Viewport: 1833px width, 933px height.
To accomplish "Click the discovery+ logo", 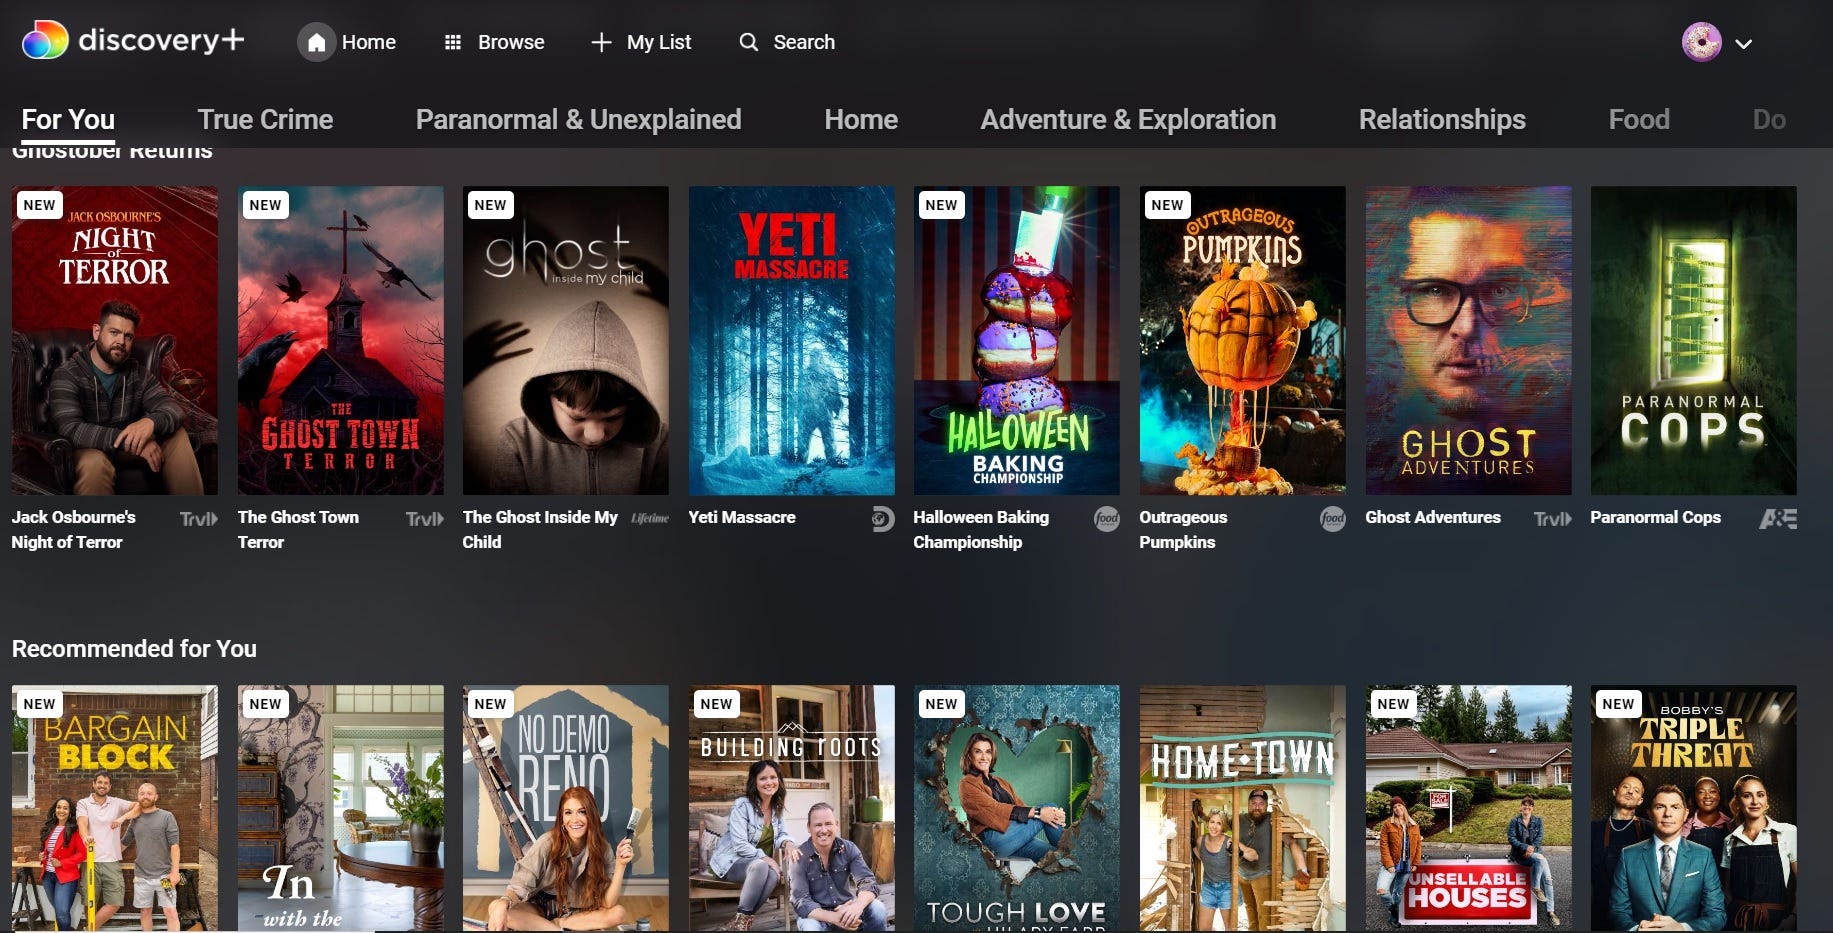I will pyautogui.click(x=133, y=40).
